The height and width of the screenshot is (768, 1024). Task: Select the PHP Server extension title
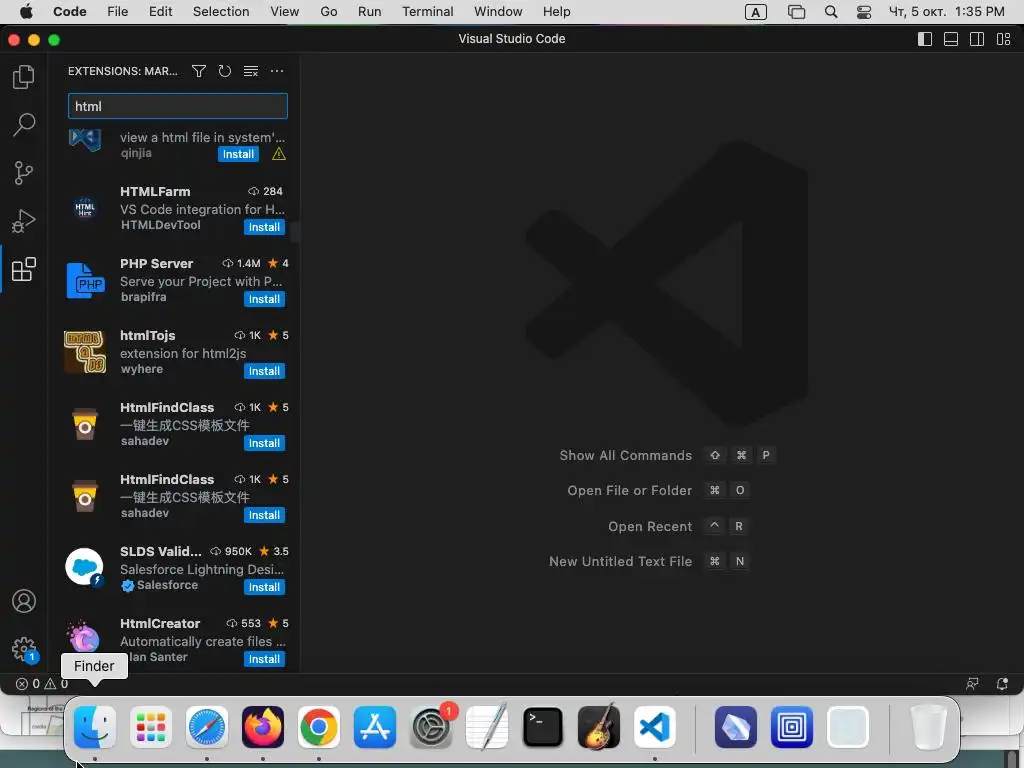coord(157,263)
